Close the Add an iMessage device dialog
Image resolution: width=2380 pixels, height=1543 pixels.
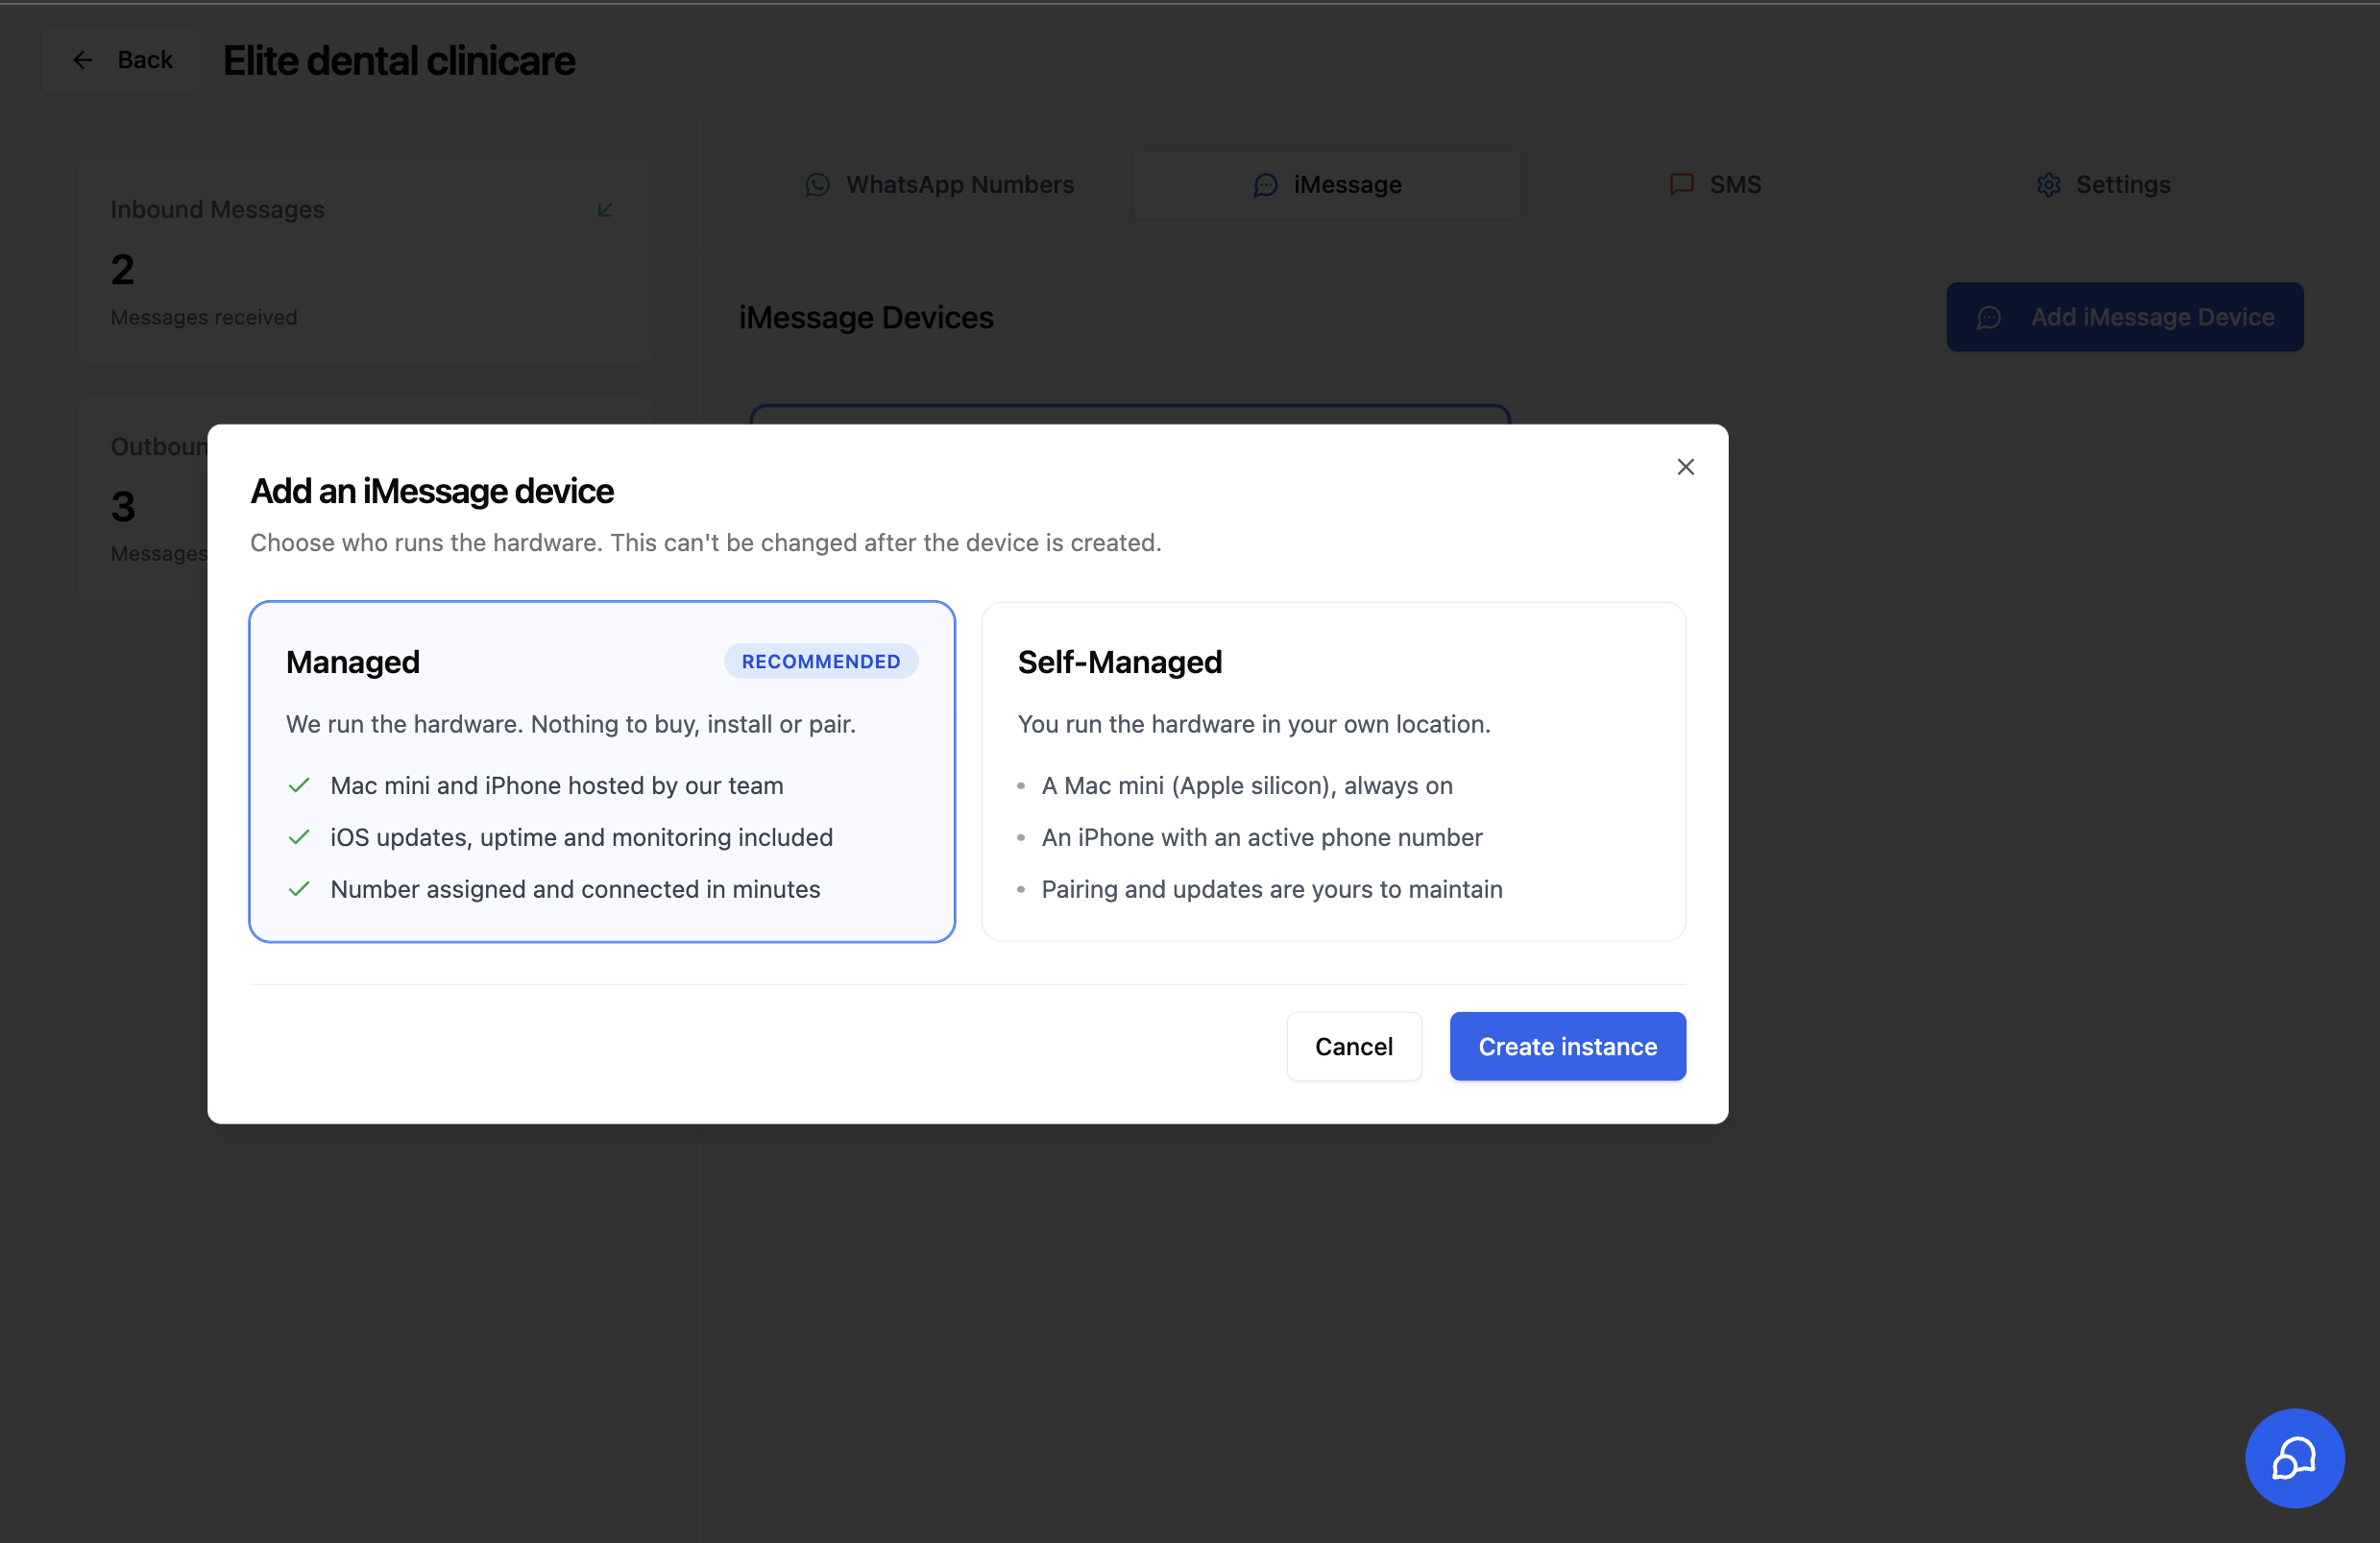[1685, 467]
